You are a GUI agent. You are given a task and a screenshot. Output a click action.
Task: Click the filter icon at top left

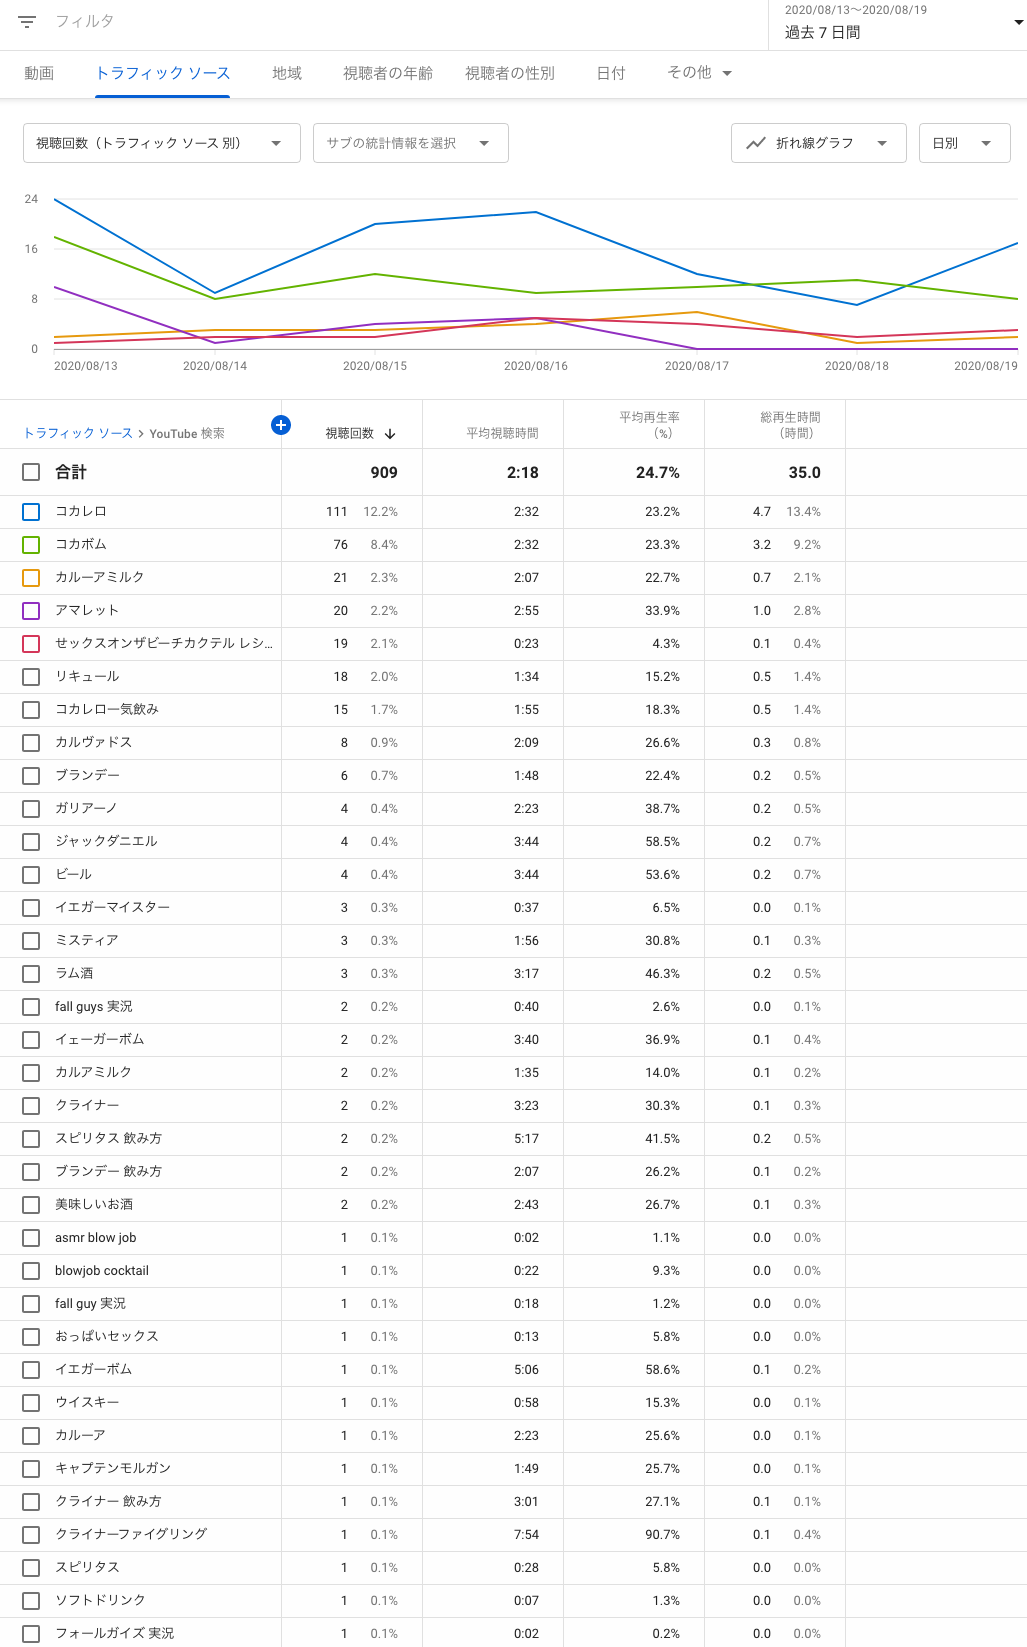[27, 21]
